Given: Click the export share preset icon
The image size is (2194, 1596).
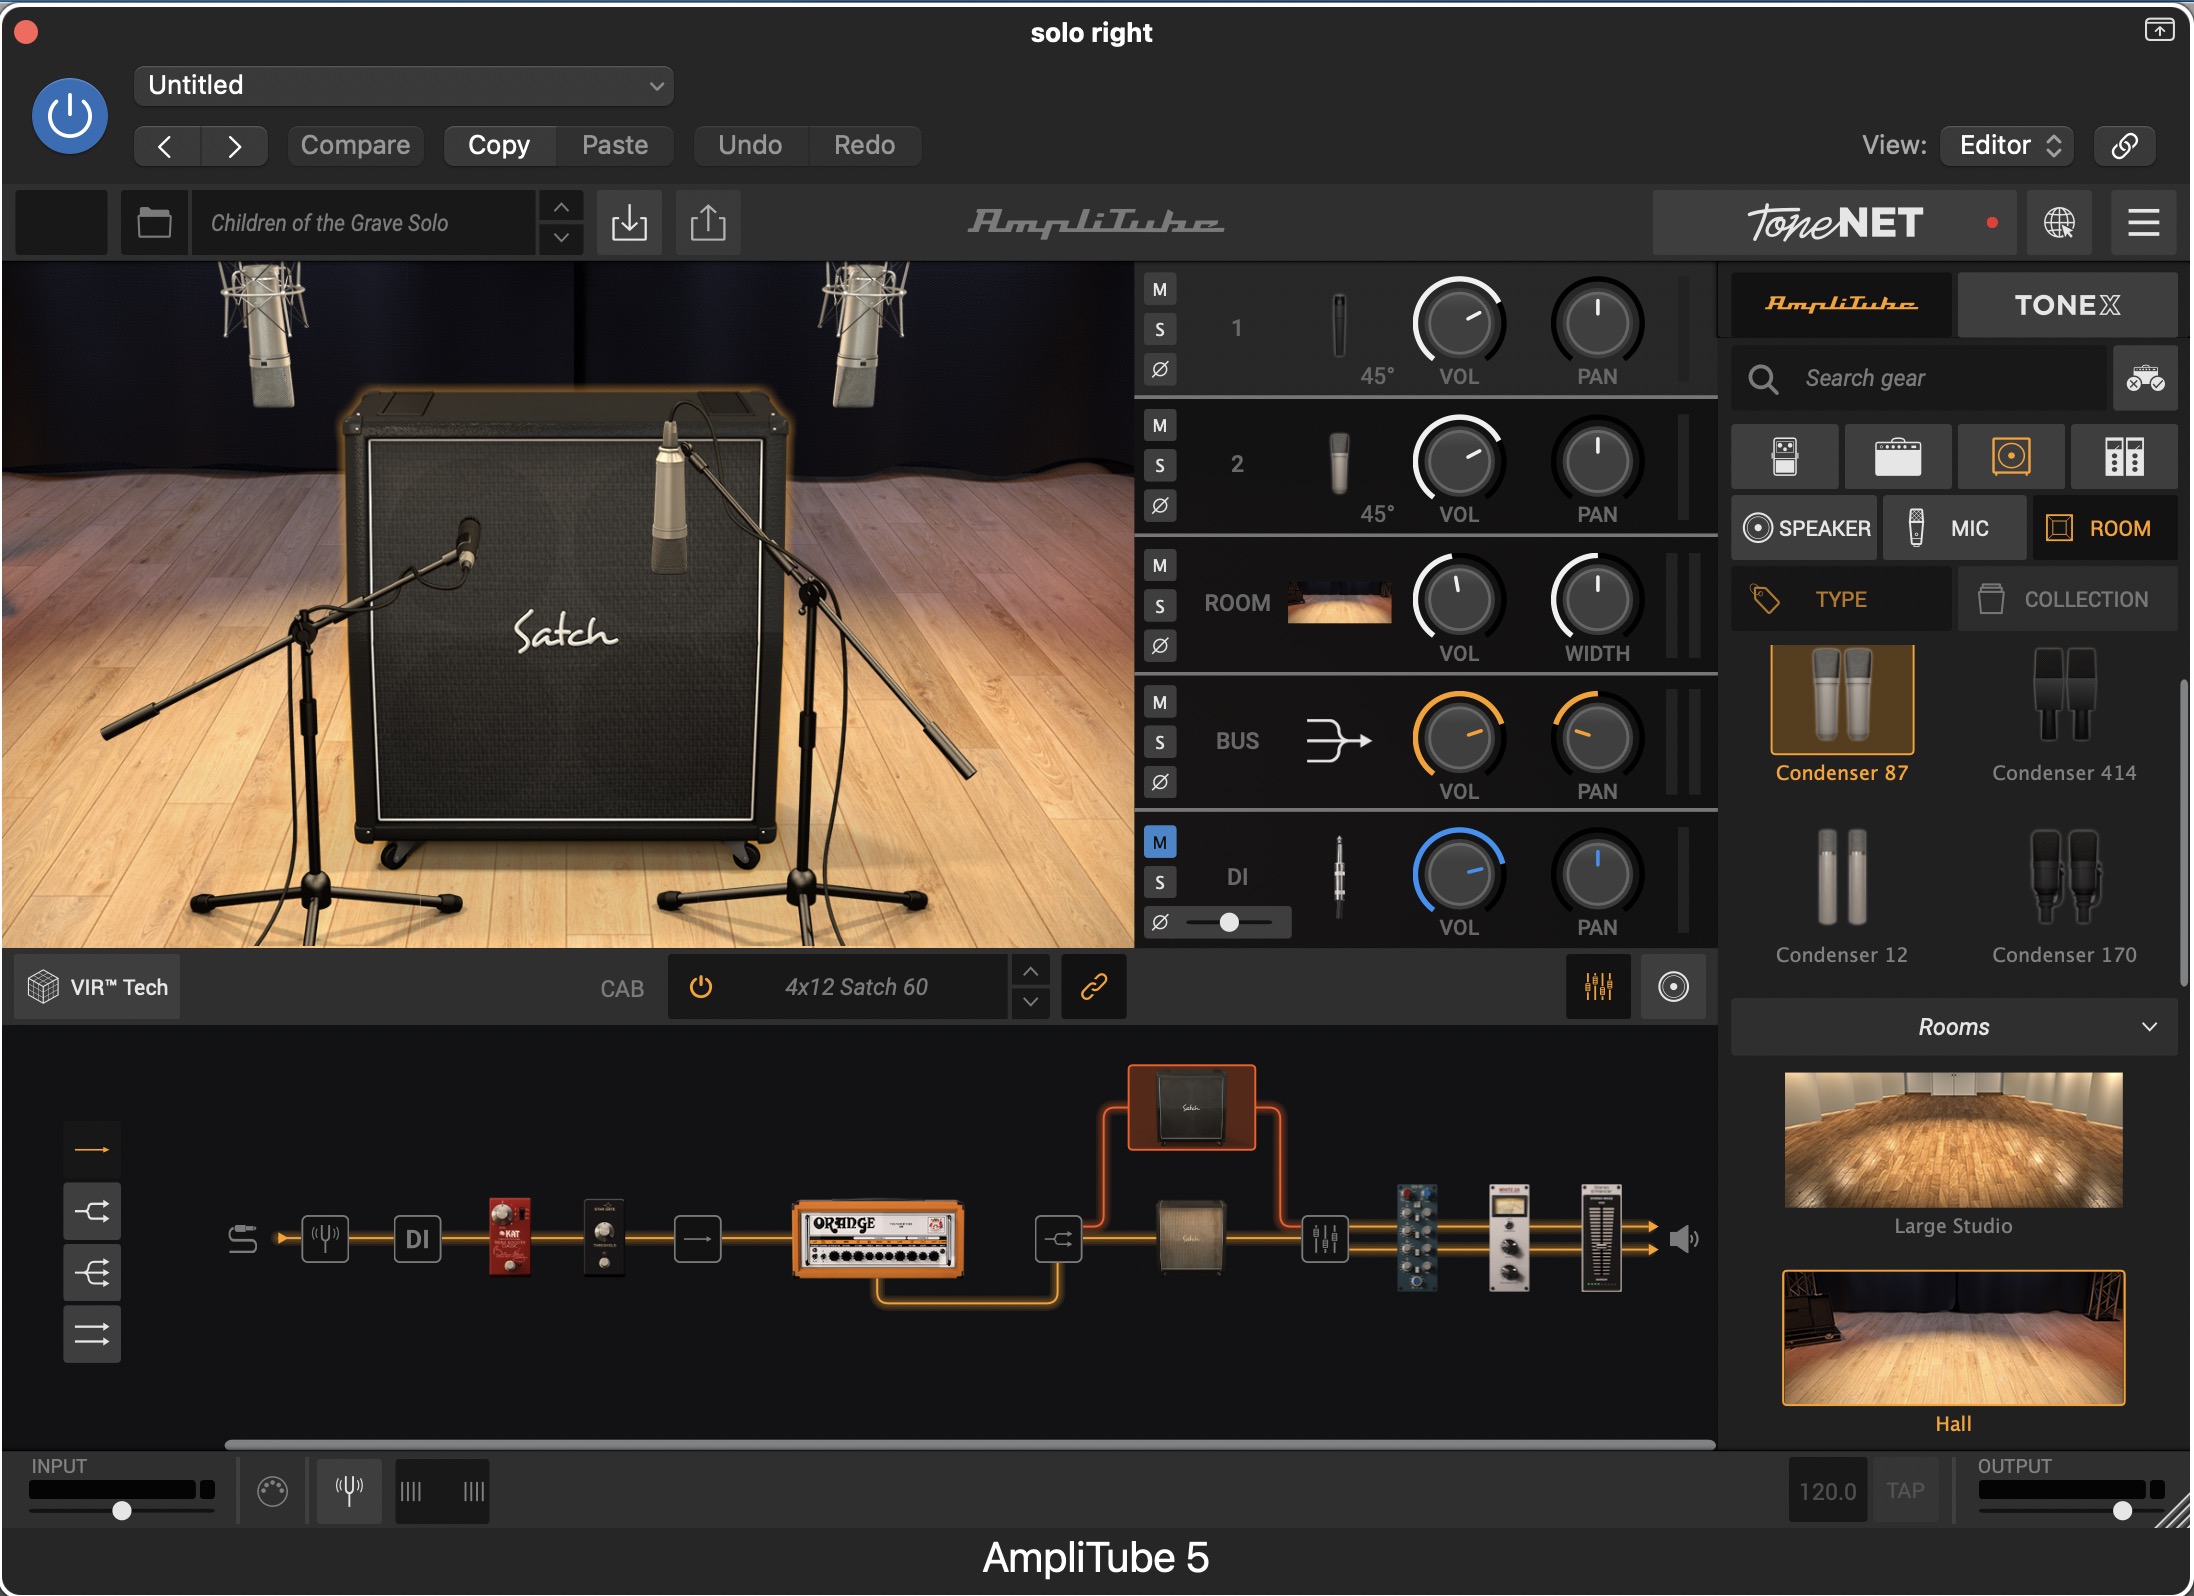Looking at the screenshot, I should coord(708,222).
